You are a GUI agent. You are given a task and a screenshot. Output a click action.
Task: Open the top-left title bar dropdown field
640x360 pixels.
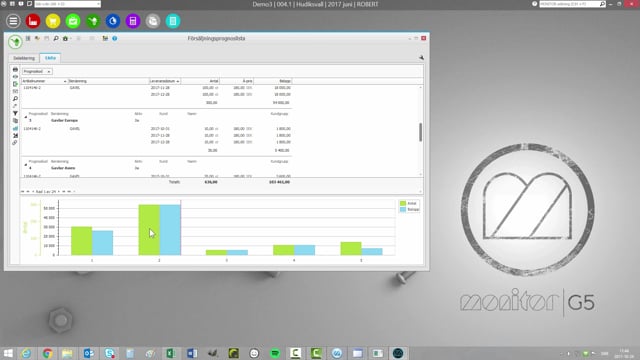(x=67, y=4)
